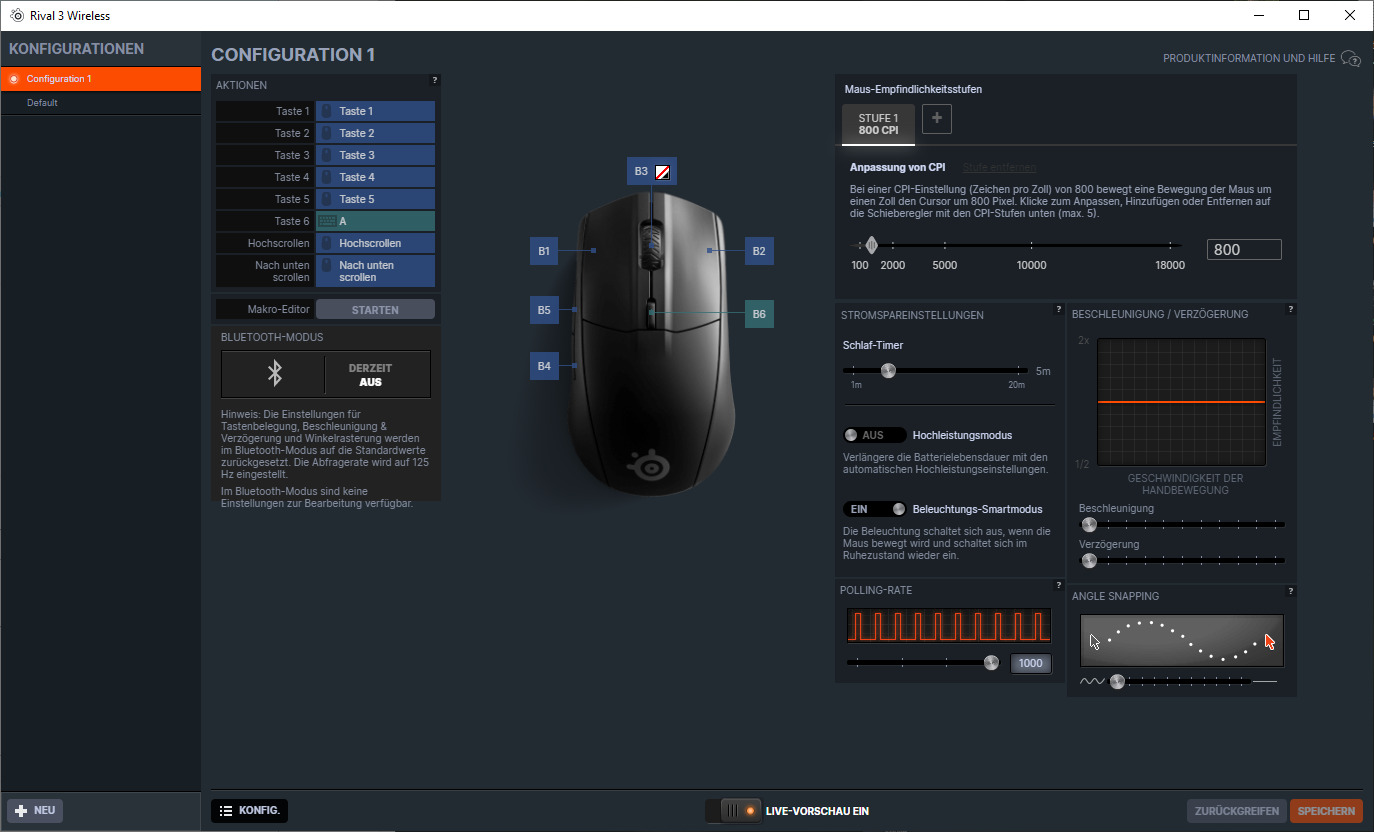This screenshot has width=1374, height=832.
Task: Click the Schlaf-Timer slider handle
Action: click(x=887, y=371)
